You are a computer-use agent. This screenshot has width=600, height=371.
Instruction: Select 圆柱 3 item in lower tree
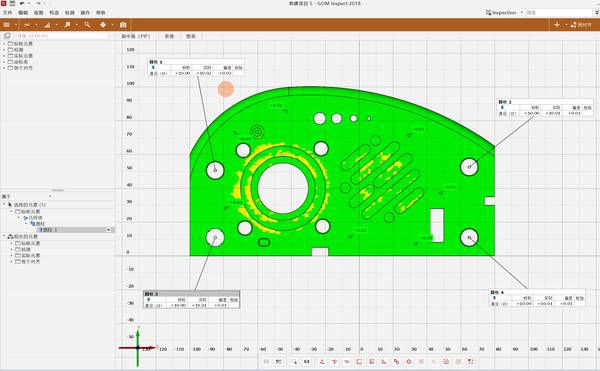[75, 230]
